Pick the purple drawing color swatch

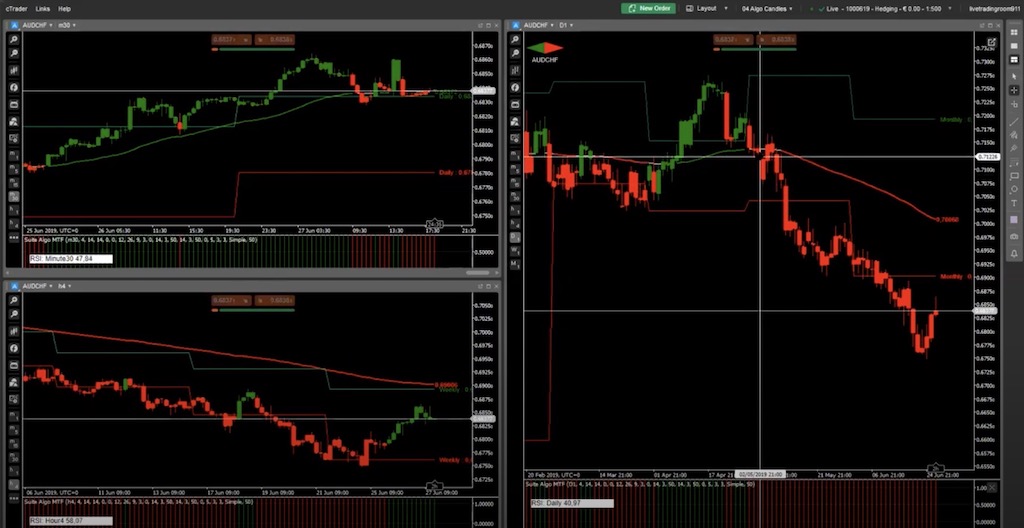(x=1014, y=220)
